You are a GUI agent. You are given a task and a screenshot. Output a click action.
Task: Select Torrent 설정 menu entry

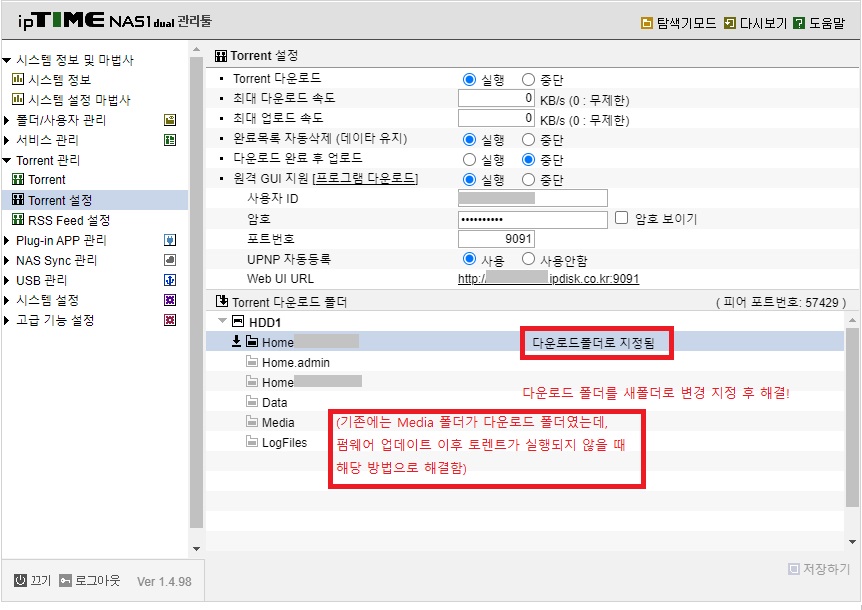click(60, 200)
